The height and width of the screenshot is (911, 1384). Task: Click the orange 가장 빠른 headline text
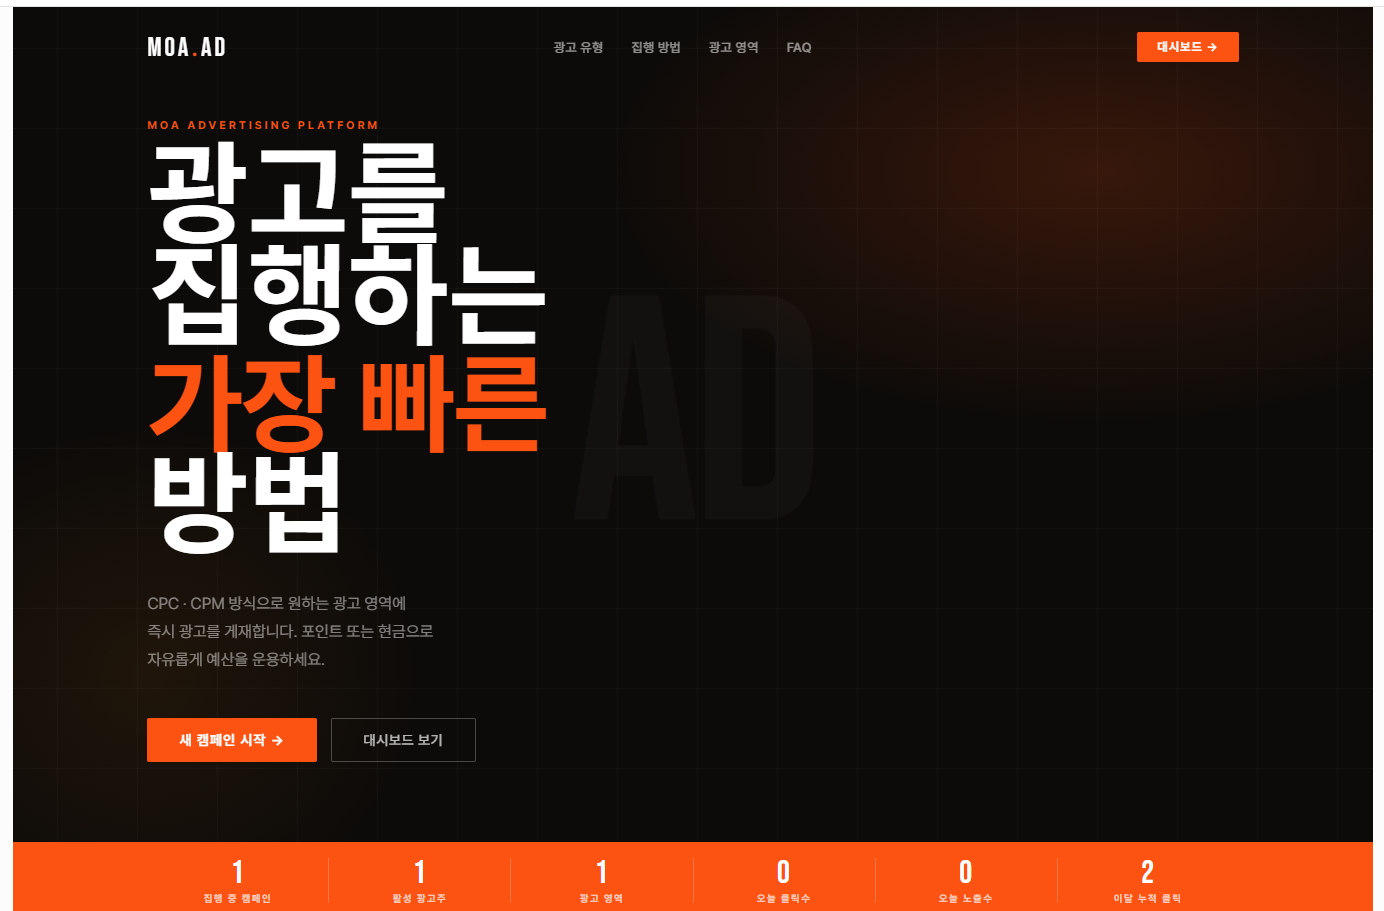pos(347,403)
